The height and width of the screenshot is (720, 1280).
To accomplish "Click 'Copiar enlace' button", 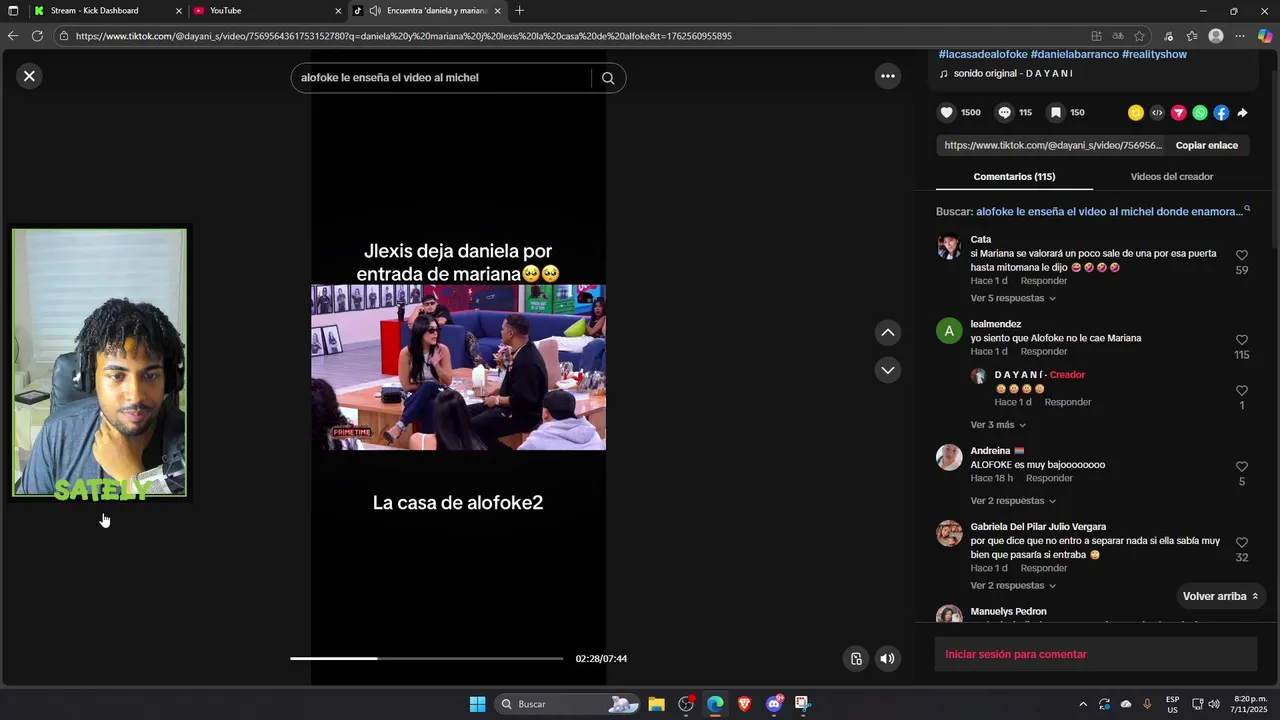I will click(x=1206, y=145).
